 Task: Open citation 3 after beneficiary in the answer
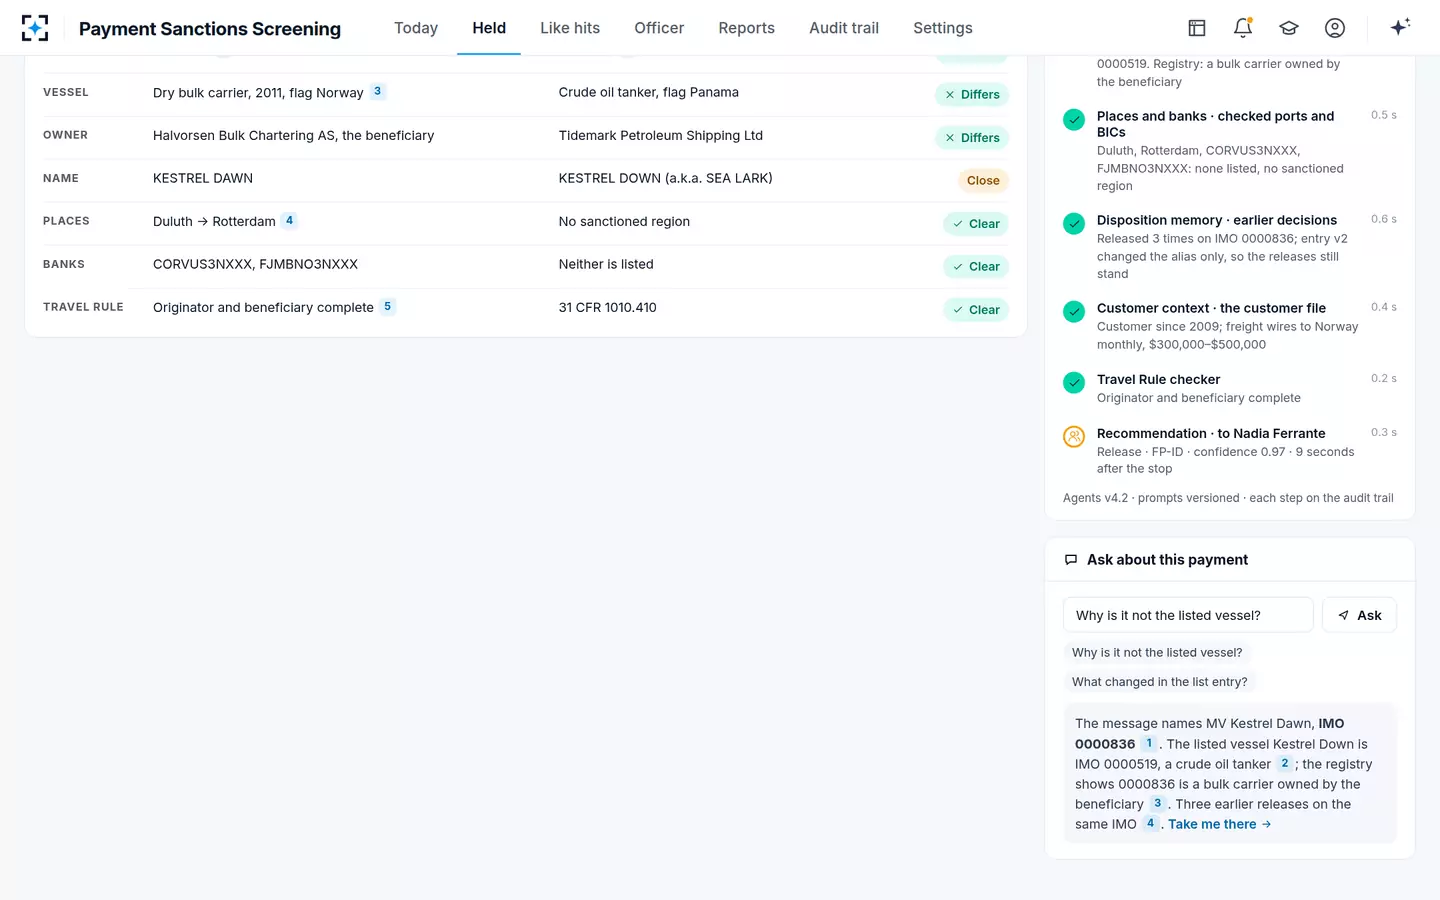(1157, 803)
